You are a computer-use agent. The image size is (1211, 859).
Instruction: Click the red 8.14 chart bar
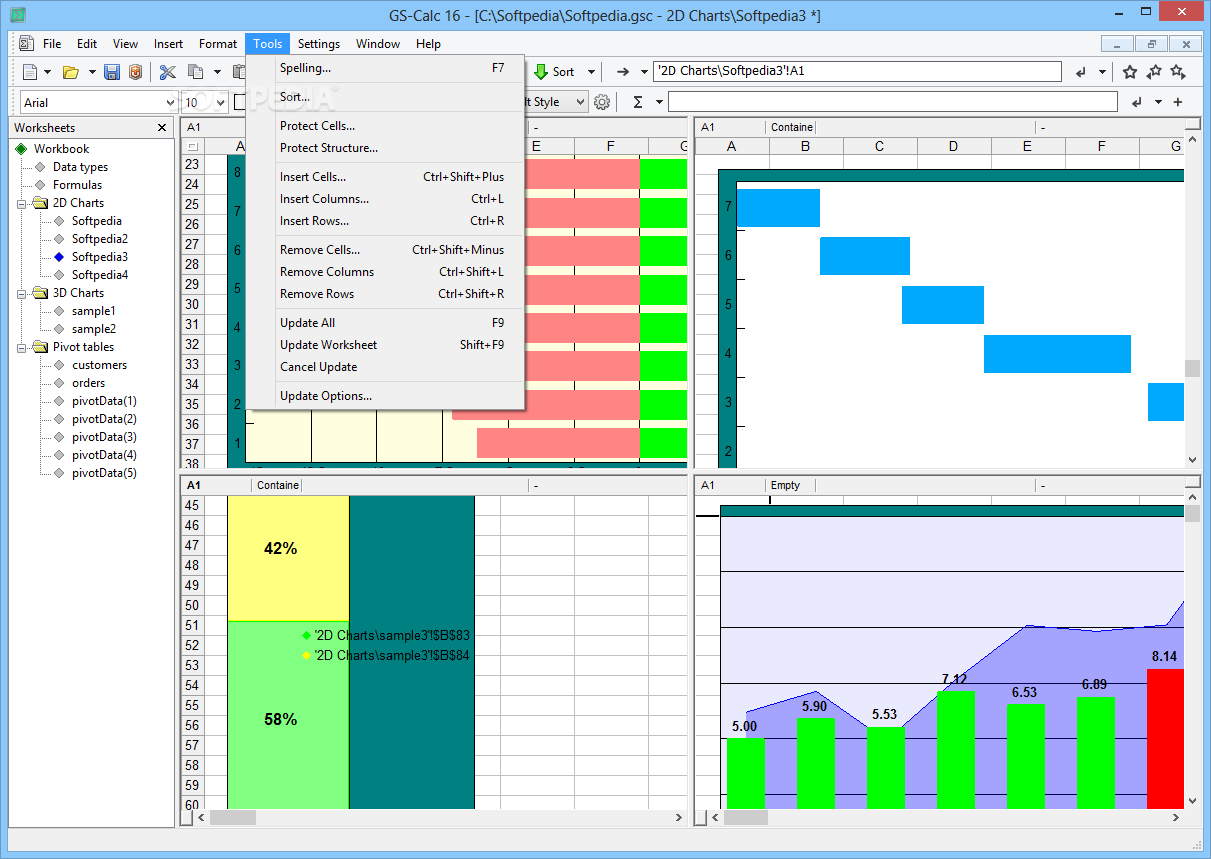(1165, 738)
